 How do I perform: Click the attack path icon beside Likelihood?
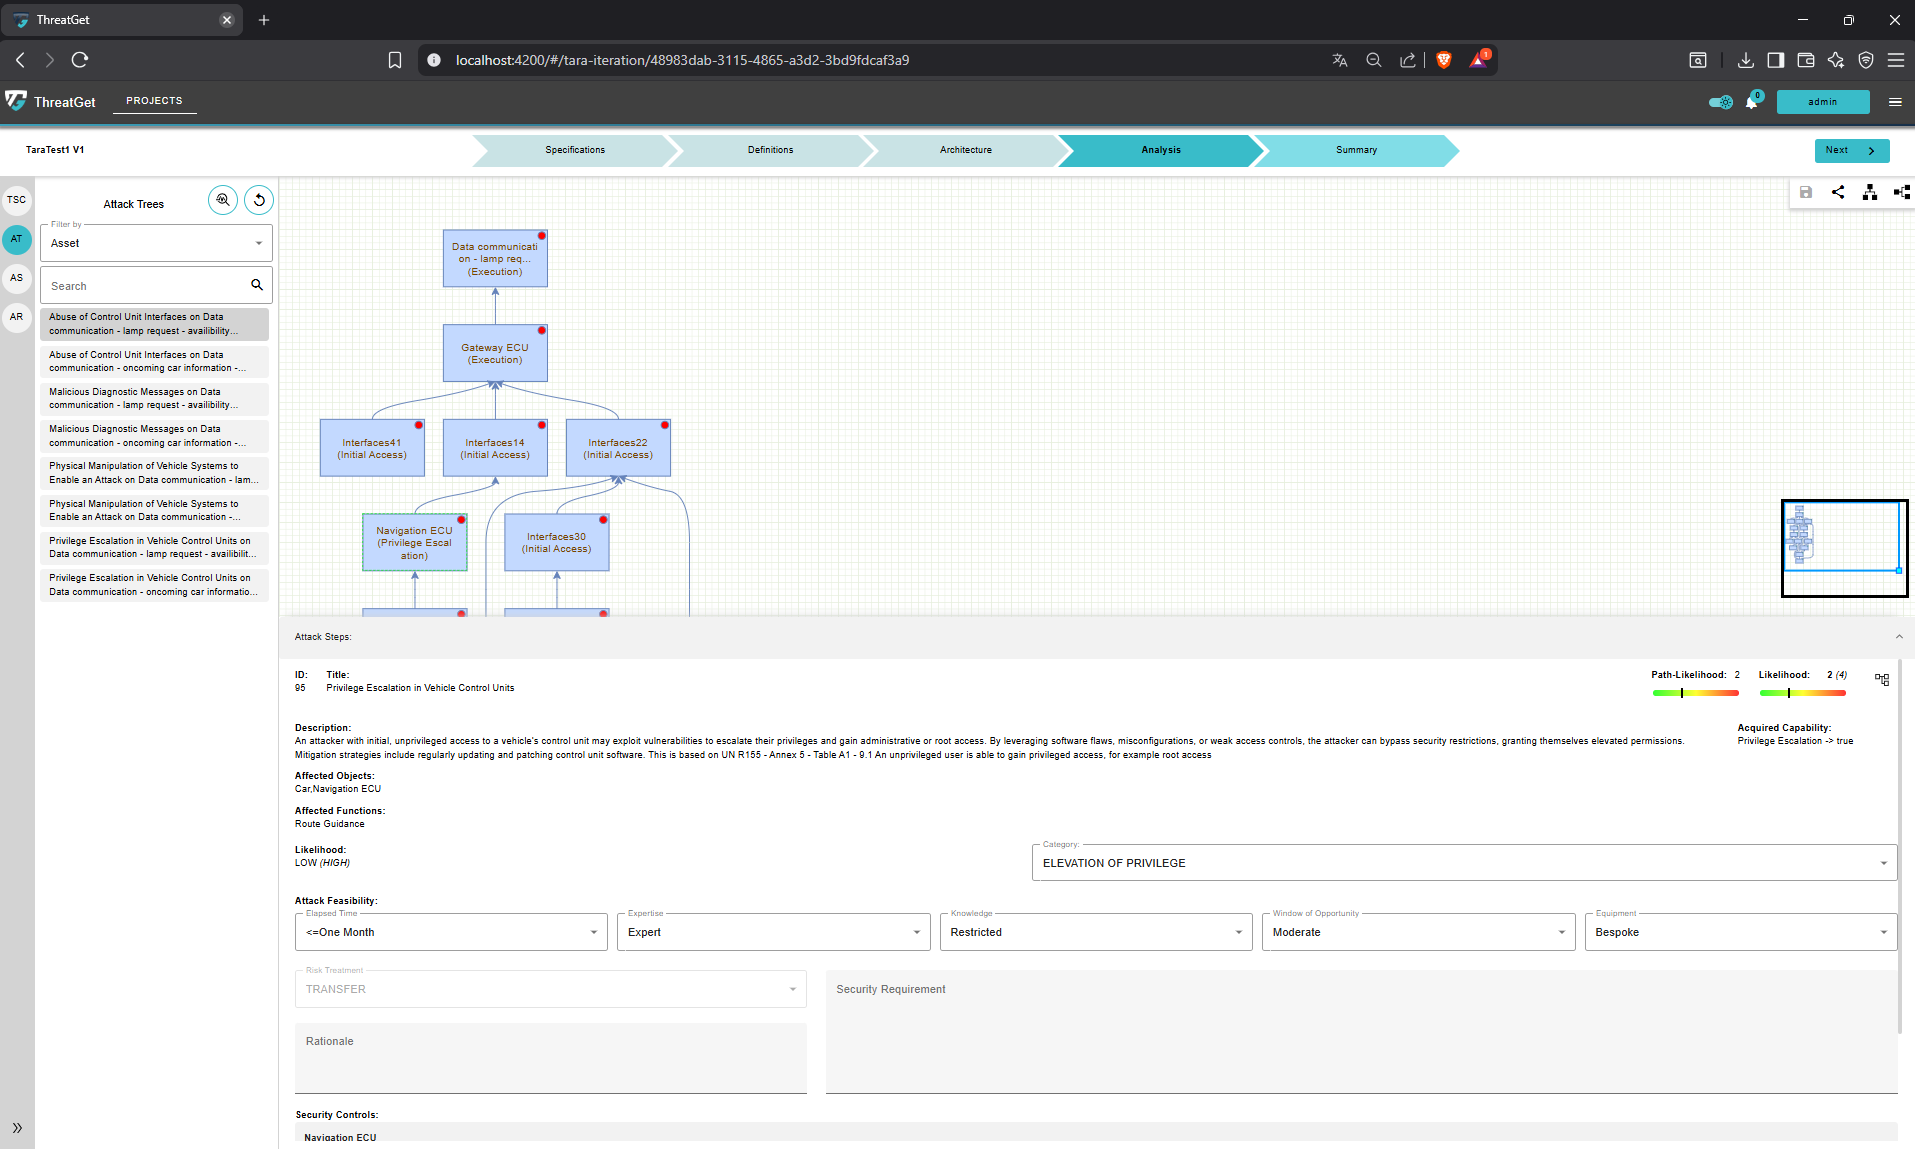coord(1882,680)
